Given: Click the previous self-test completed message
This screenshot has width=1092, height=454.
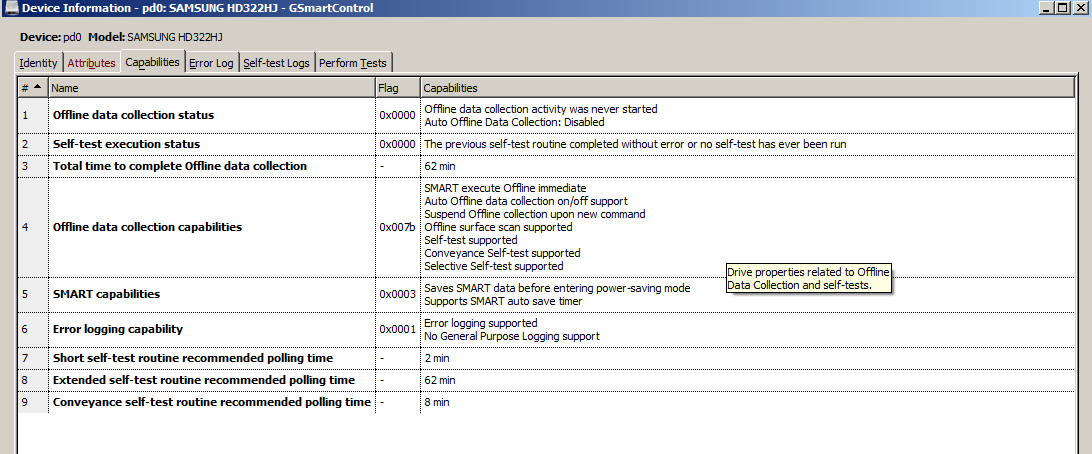Looking at the screenshot, I should (x=635, y=144).
